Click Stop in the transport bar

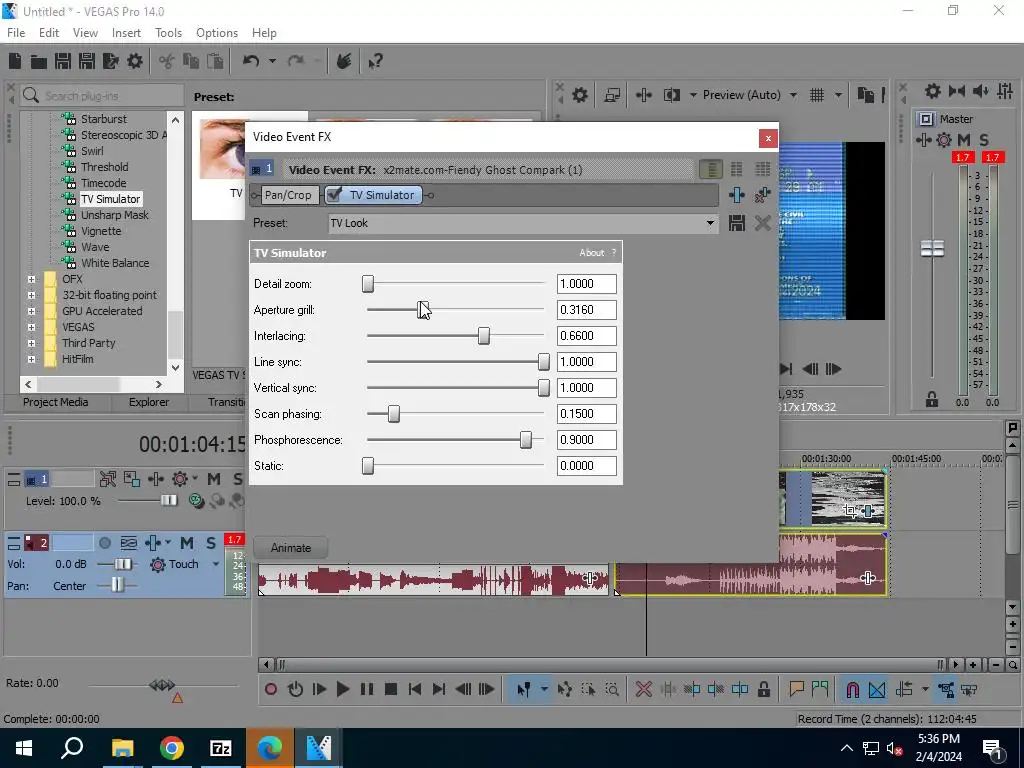tap(391, 689)
